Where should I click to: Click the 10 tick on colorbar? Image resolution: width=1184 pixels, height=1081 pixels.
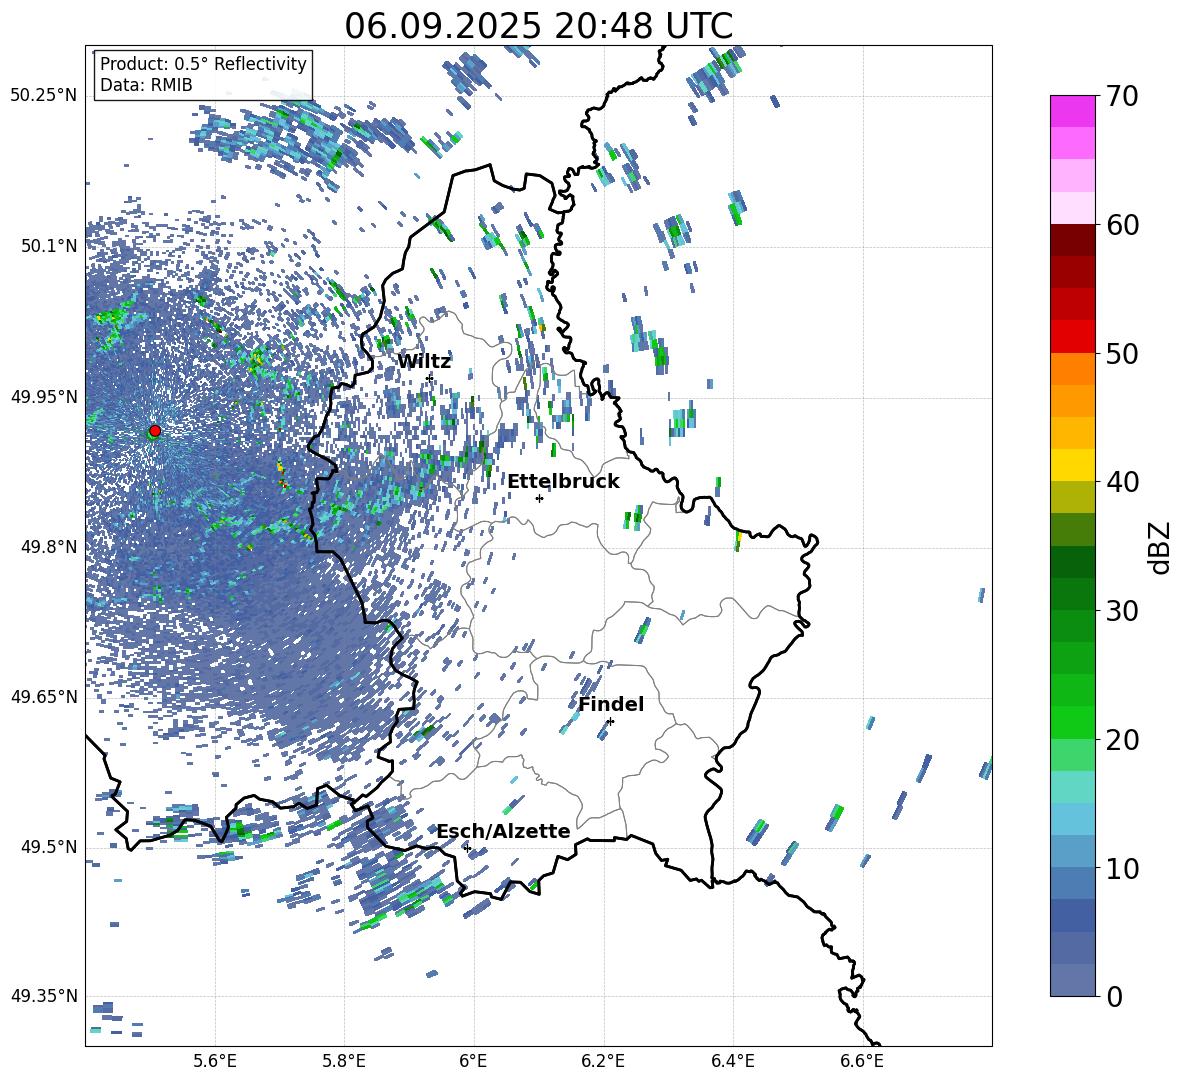(1122, 868)
